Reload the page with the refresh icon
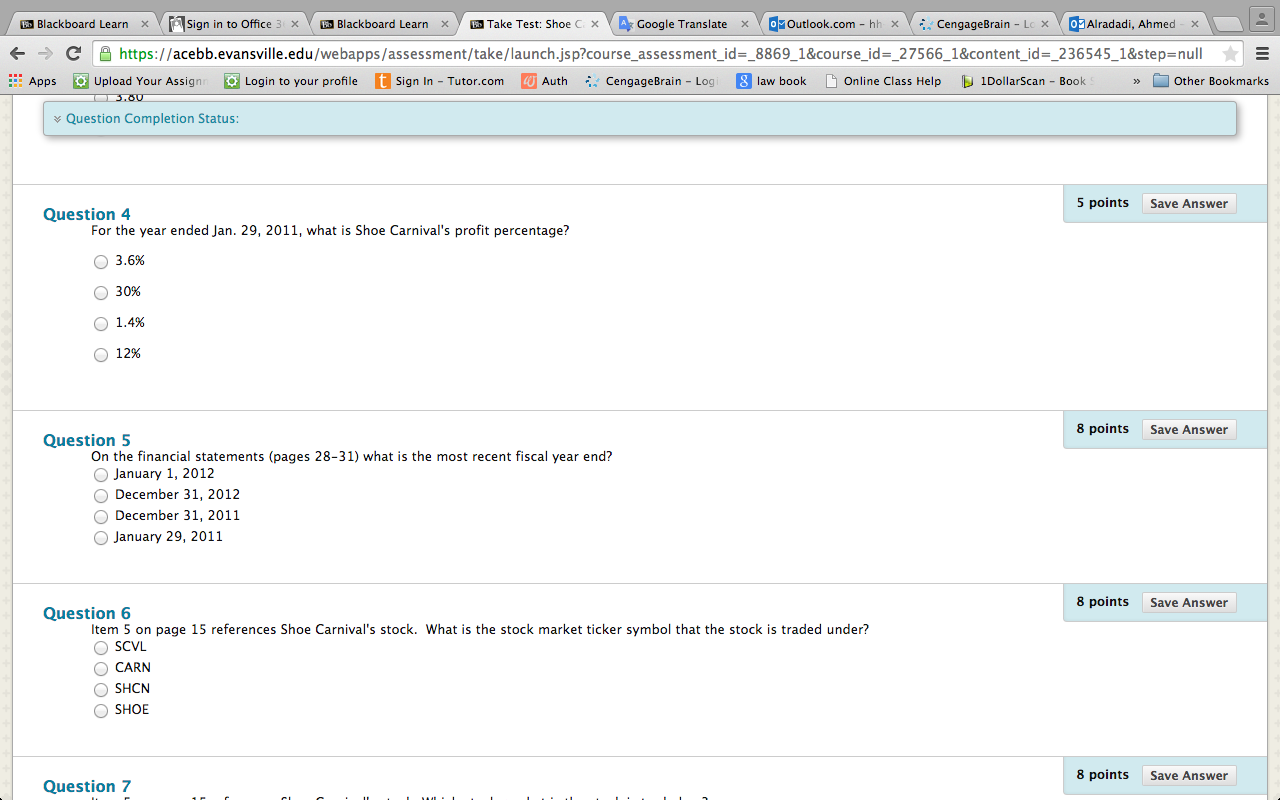 pyautogui.click(x=73, y=54)
